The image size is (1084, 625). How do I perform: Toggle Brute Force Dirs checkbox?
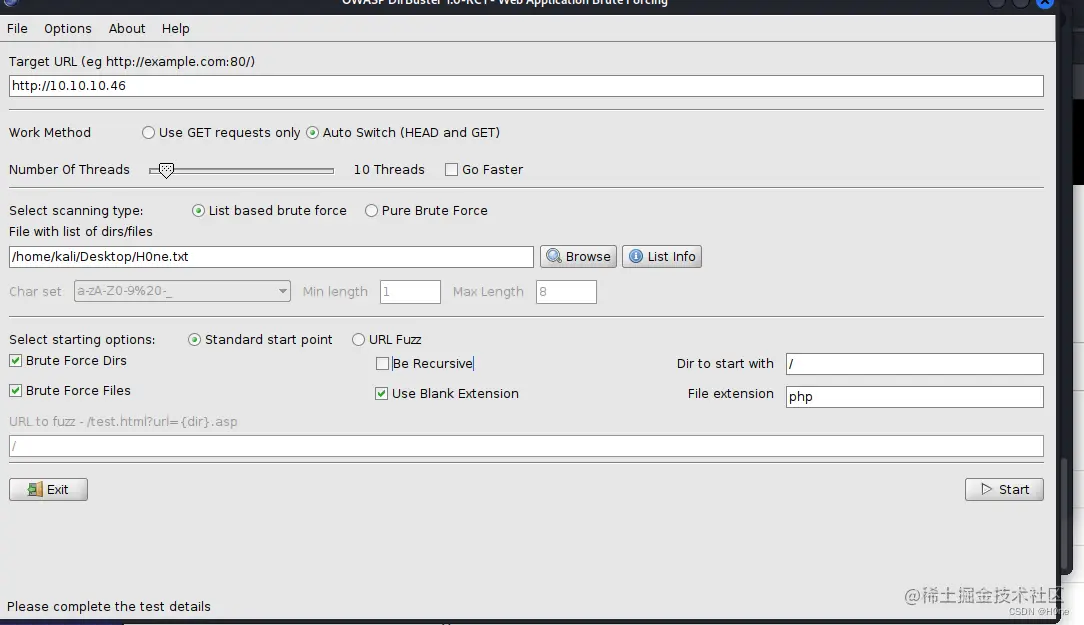15,360
